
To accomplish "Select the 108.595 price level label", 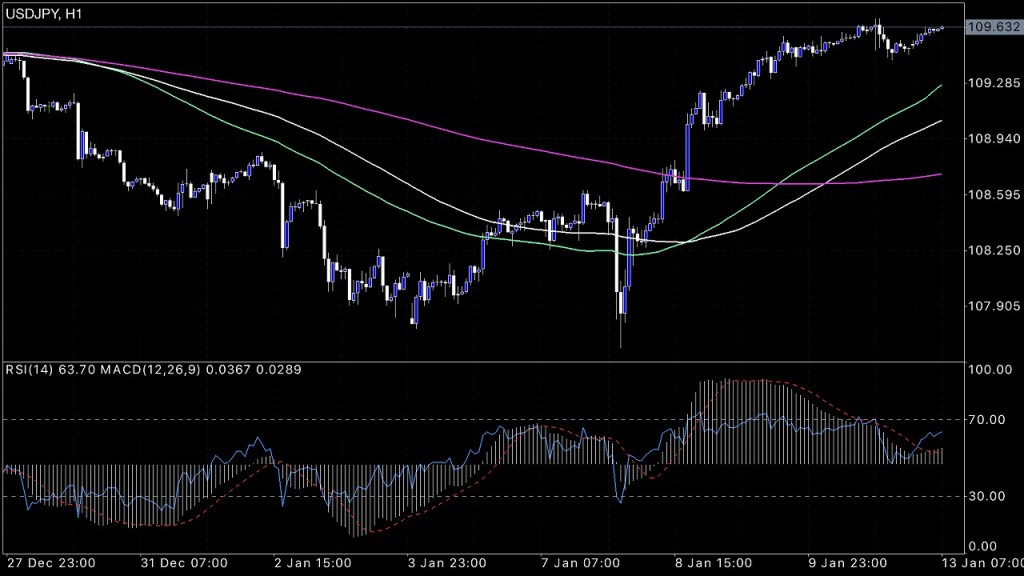I will coord(986,195).
